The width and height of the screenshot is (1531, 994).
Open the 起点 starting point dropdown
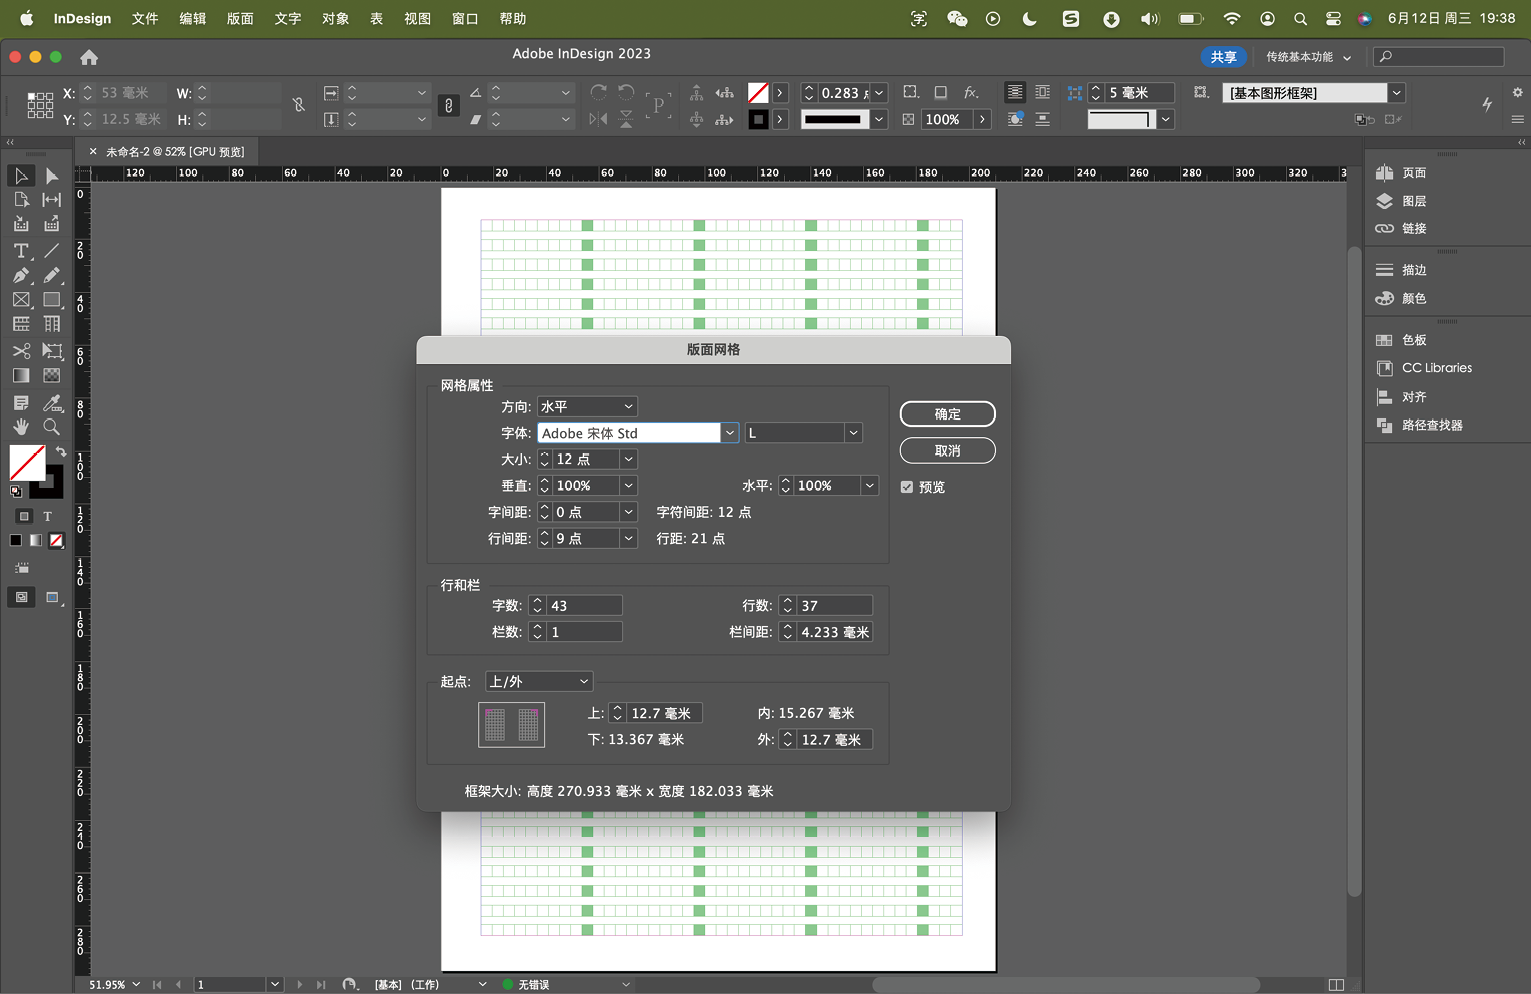click(x=539, y=681)
